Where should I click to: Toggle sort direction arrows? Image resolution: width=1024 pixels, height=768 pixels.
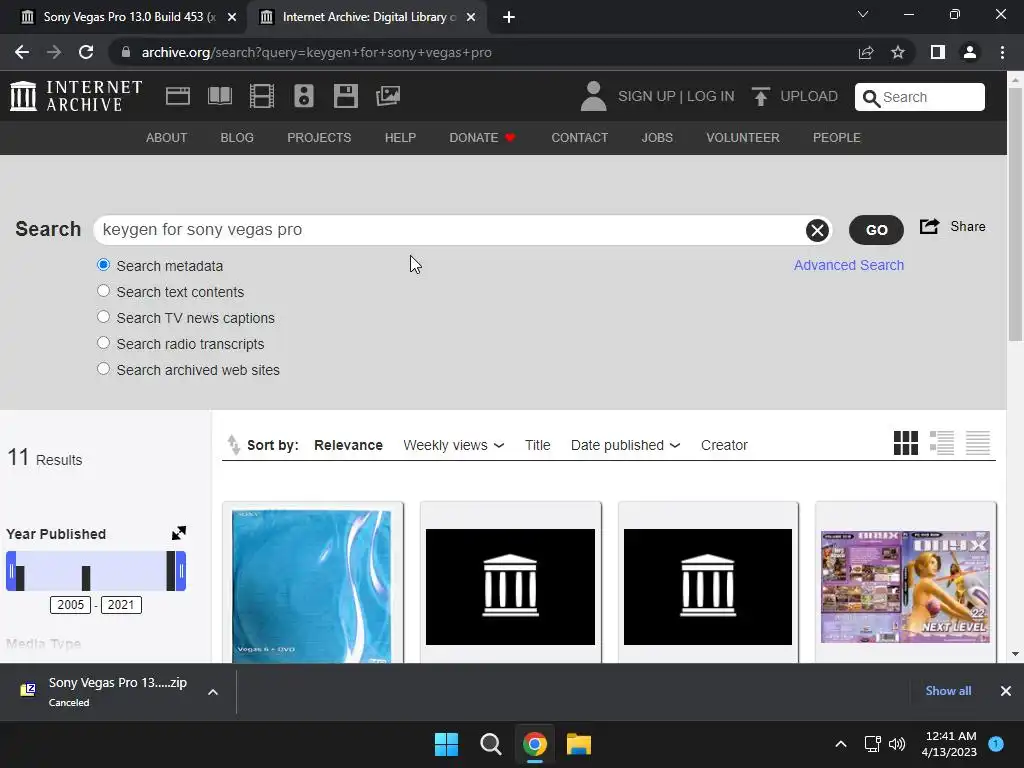pyautogui.click(x=233, y=445)
